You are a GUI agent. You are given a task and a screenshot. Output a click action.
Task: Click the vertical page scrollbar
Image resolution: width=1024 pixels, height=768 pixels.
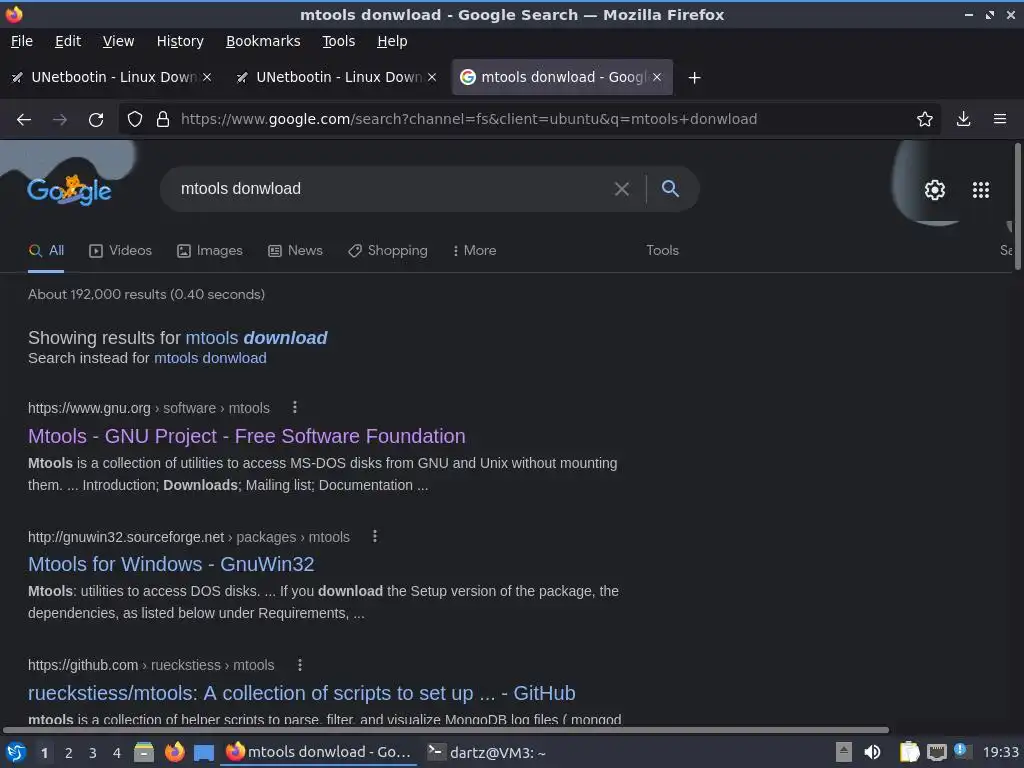pyautogui.click(x=1017, y=206)
